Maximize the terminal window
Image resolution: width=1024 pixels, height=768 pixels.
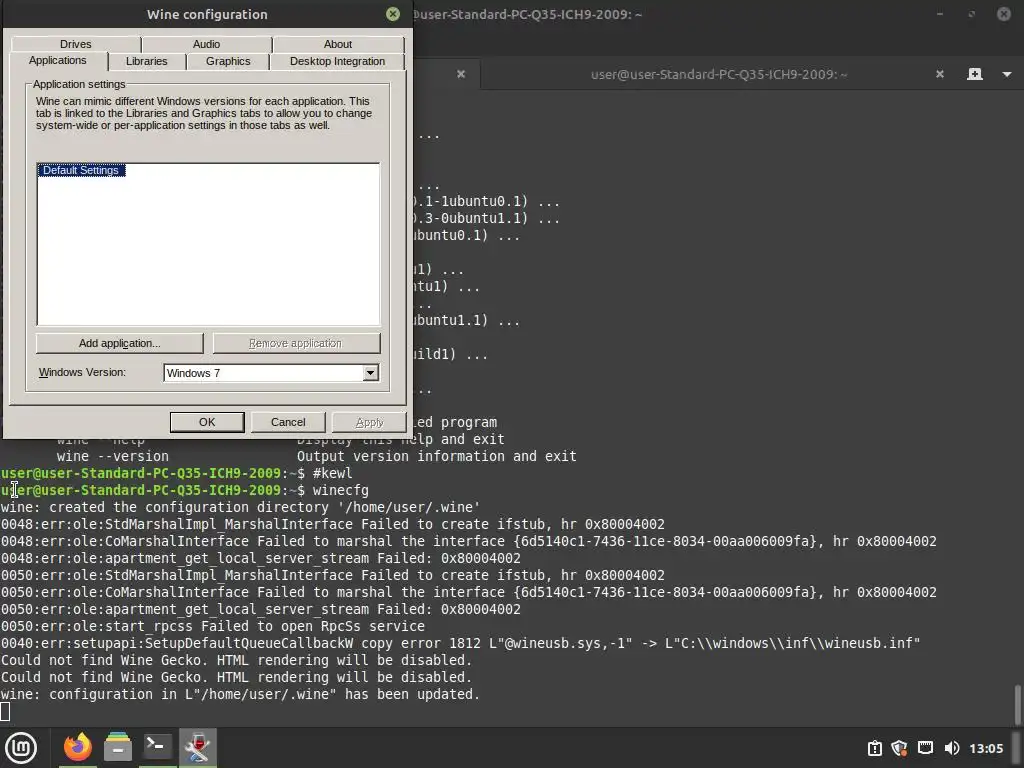coord(972,14)
